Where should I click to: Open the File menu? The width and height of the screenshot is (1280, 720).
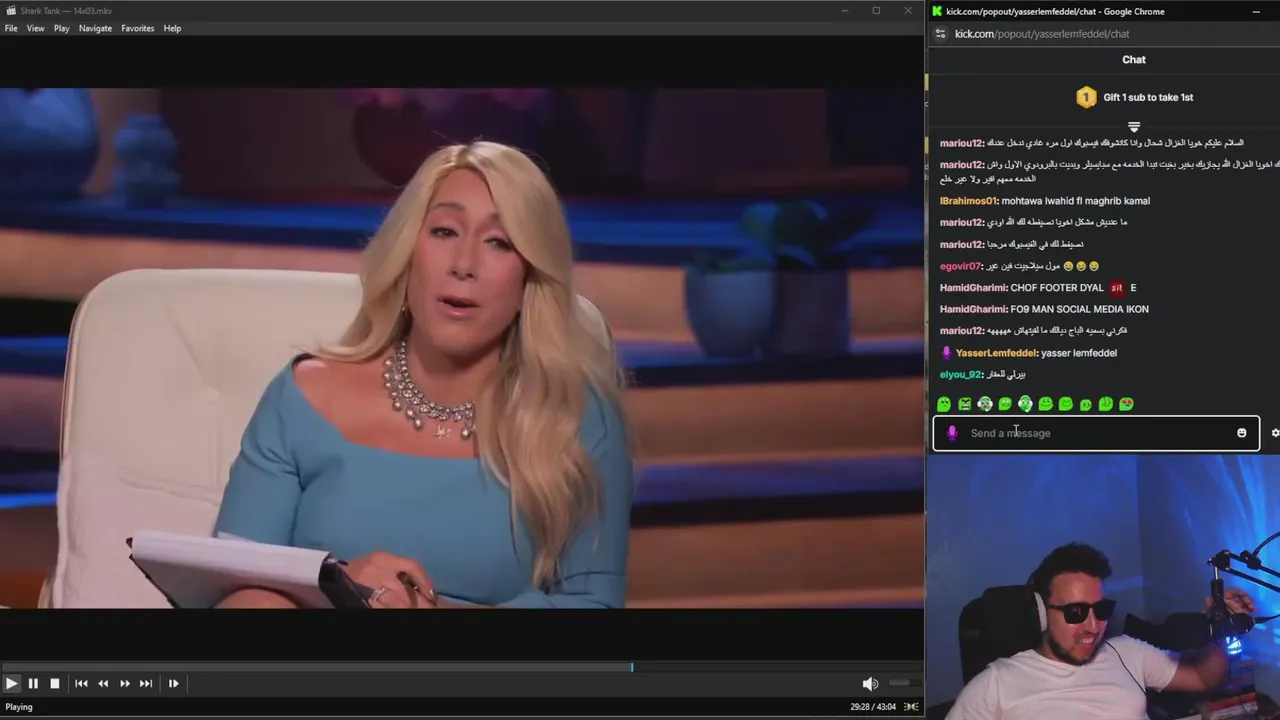point(11,28)
